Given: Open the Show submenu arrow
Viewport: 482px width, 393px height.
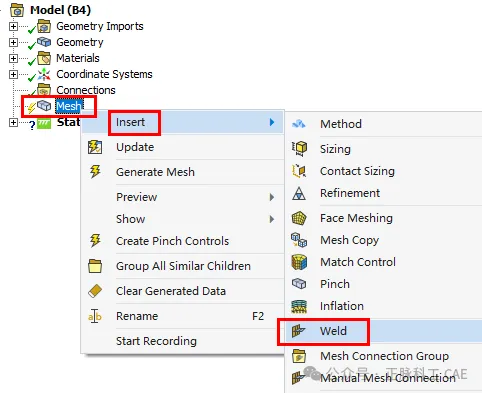Looking at the screenshot, I should click(x=272, y=219).
